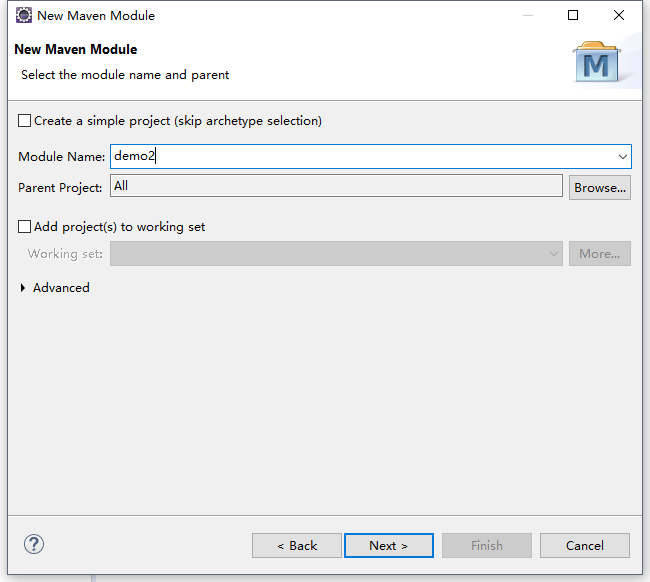Maximize the New Maven Module window

point(573,15)
